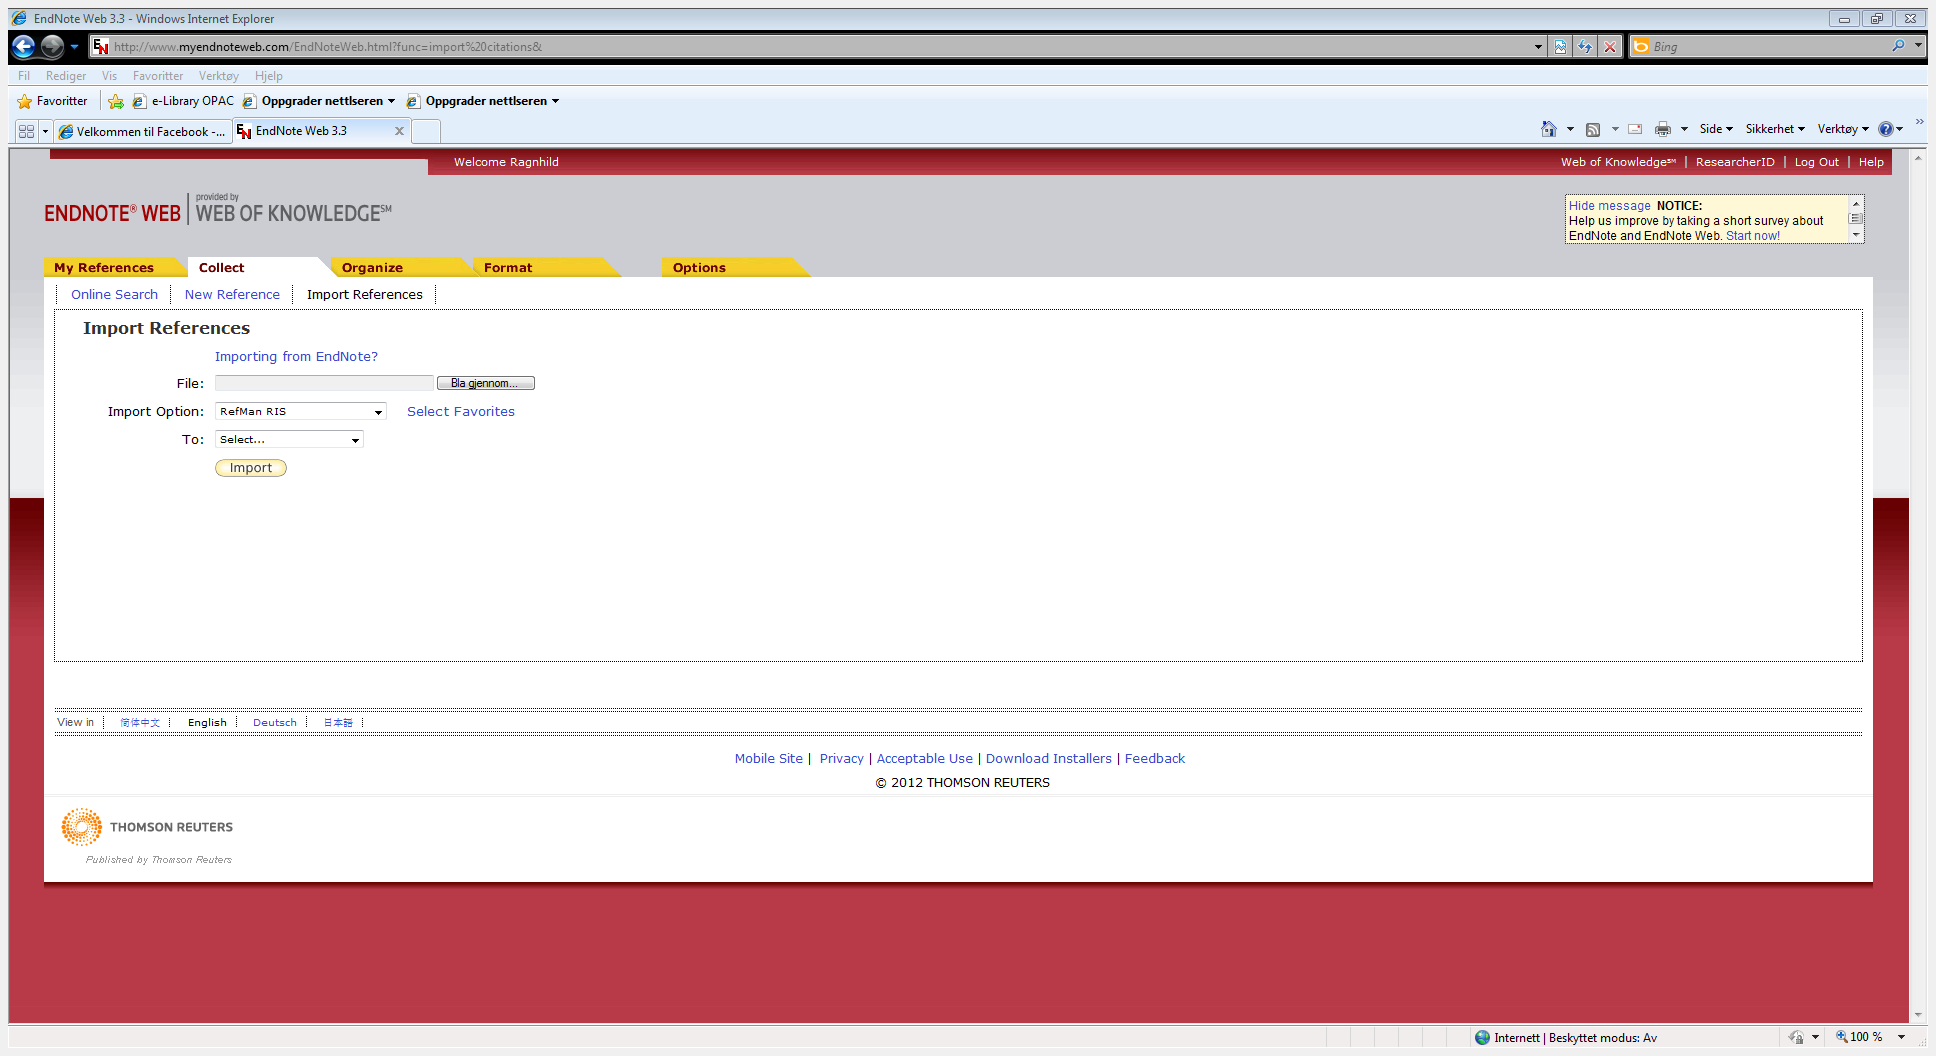The image size is (1936, 1056).
Task: Open the New Reference sub-tab
Action: click(x=232, y=295)
